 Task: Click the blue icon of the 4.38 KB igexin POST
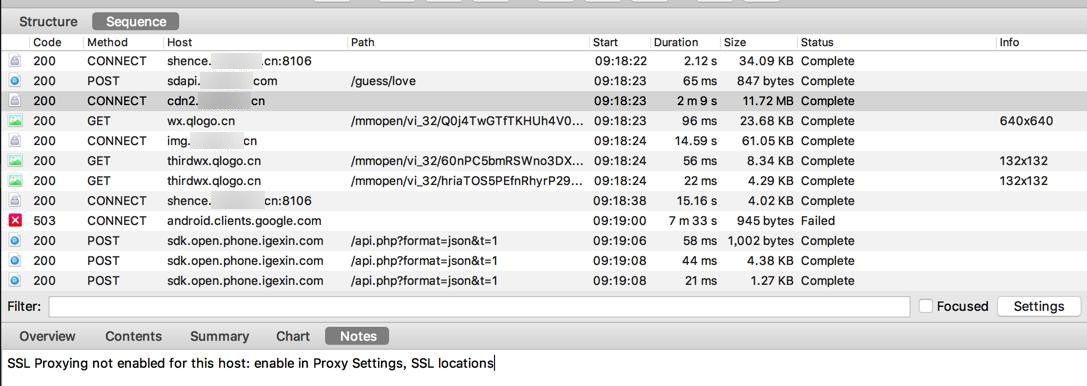click(15, 261)
